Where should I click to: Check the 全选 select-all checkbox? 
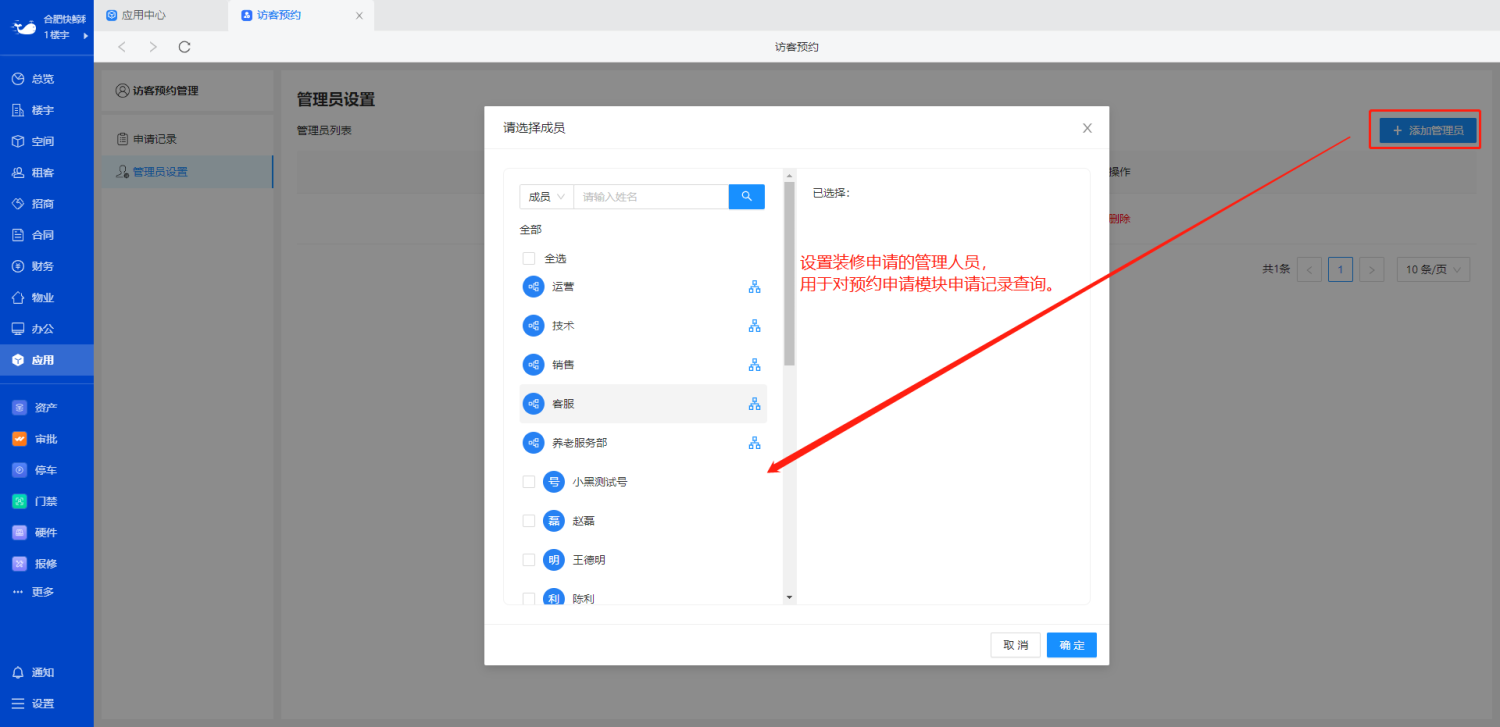529,258
